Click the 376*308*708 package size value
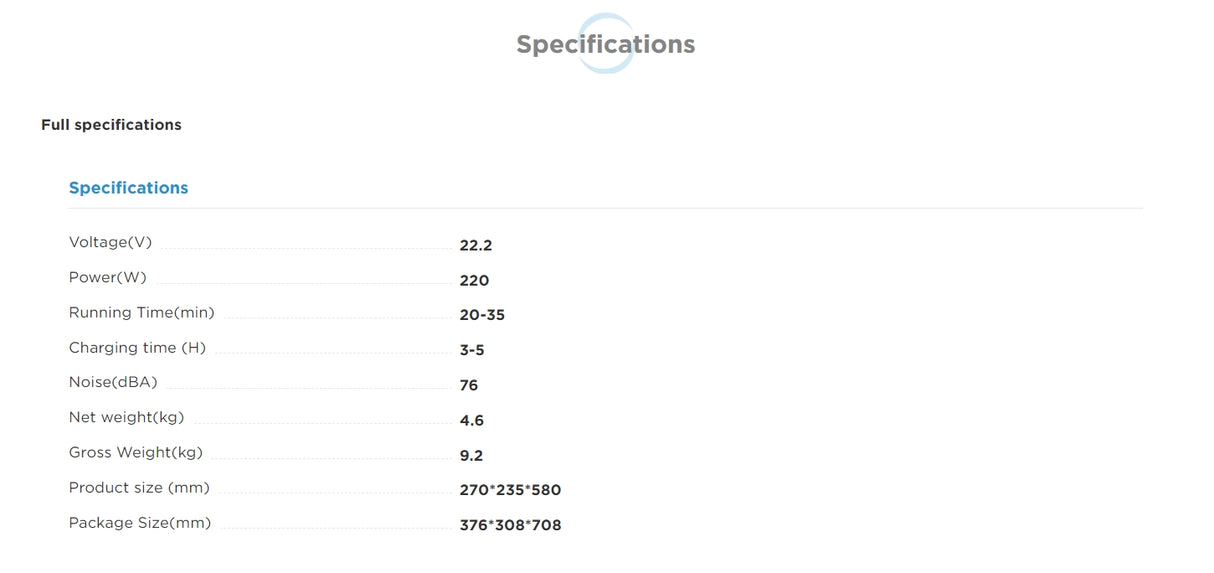 click(510, 525)
